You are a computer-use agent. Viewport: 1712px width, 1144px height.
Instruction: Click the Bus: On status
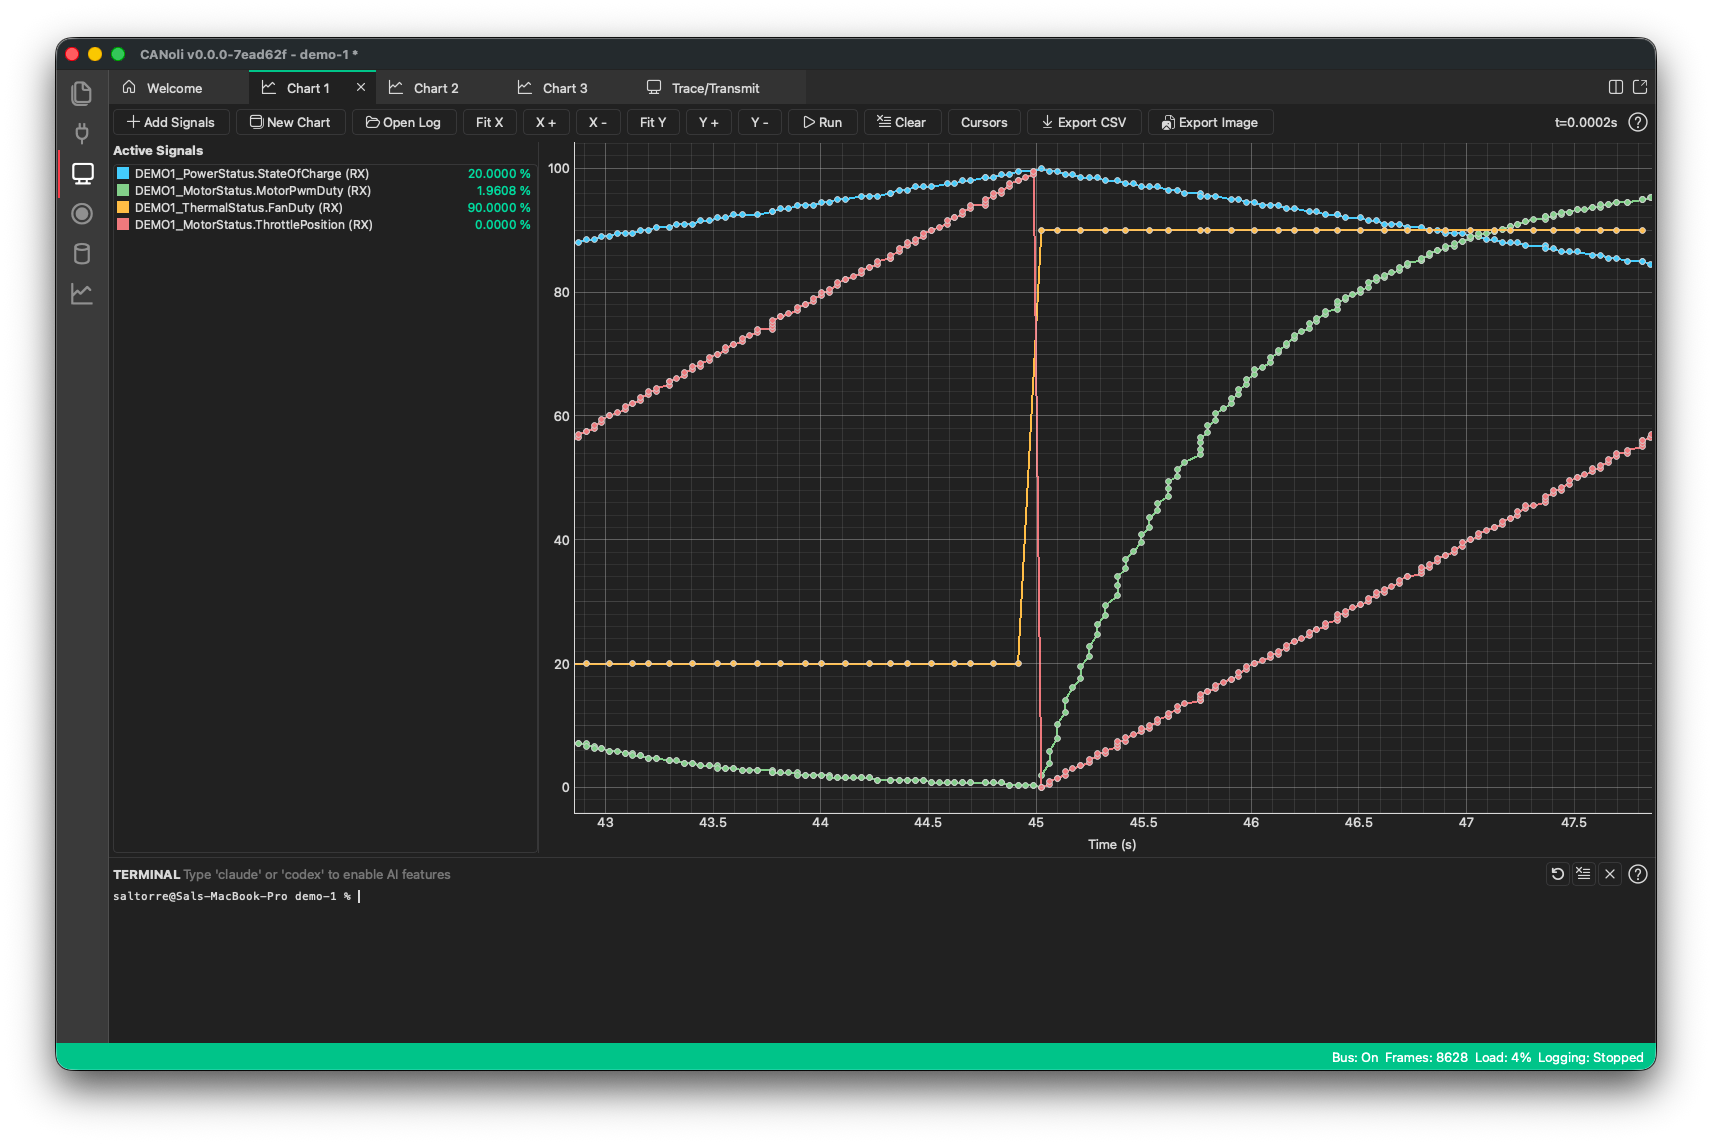tap(1355, 1057)
